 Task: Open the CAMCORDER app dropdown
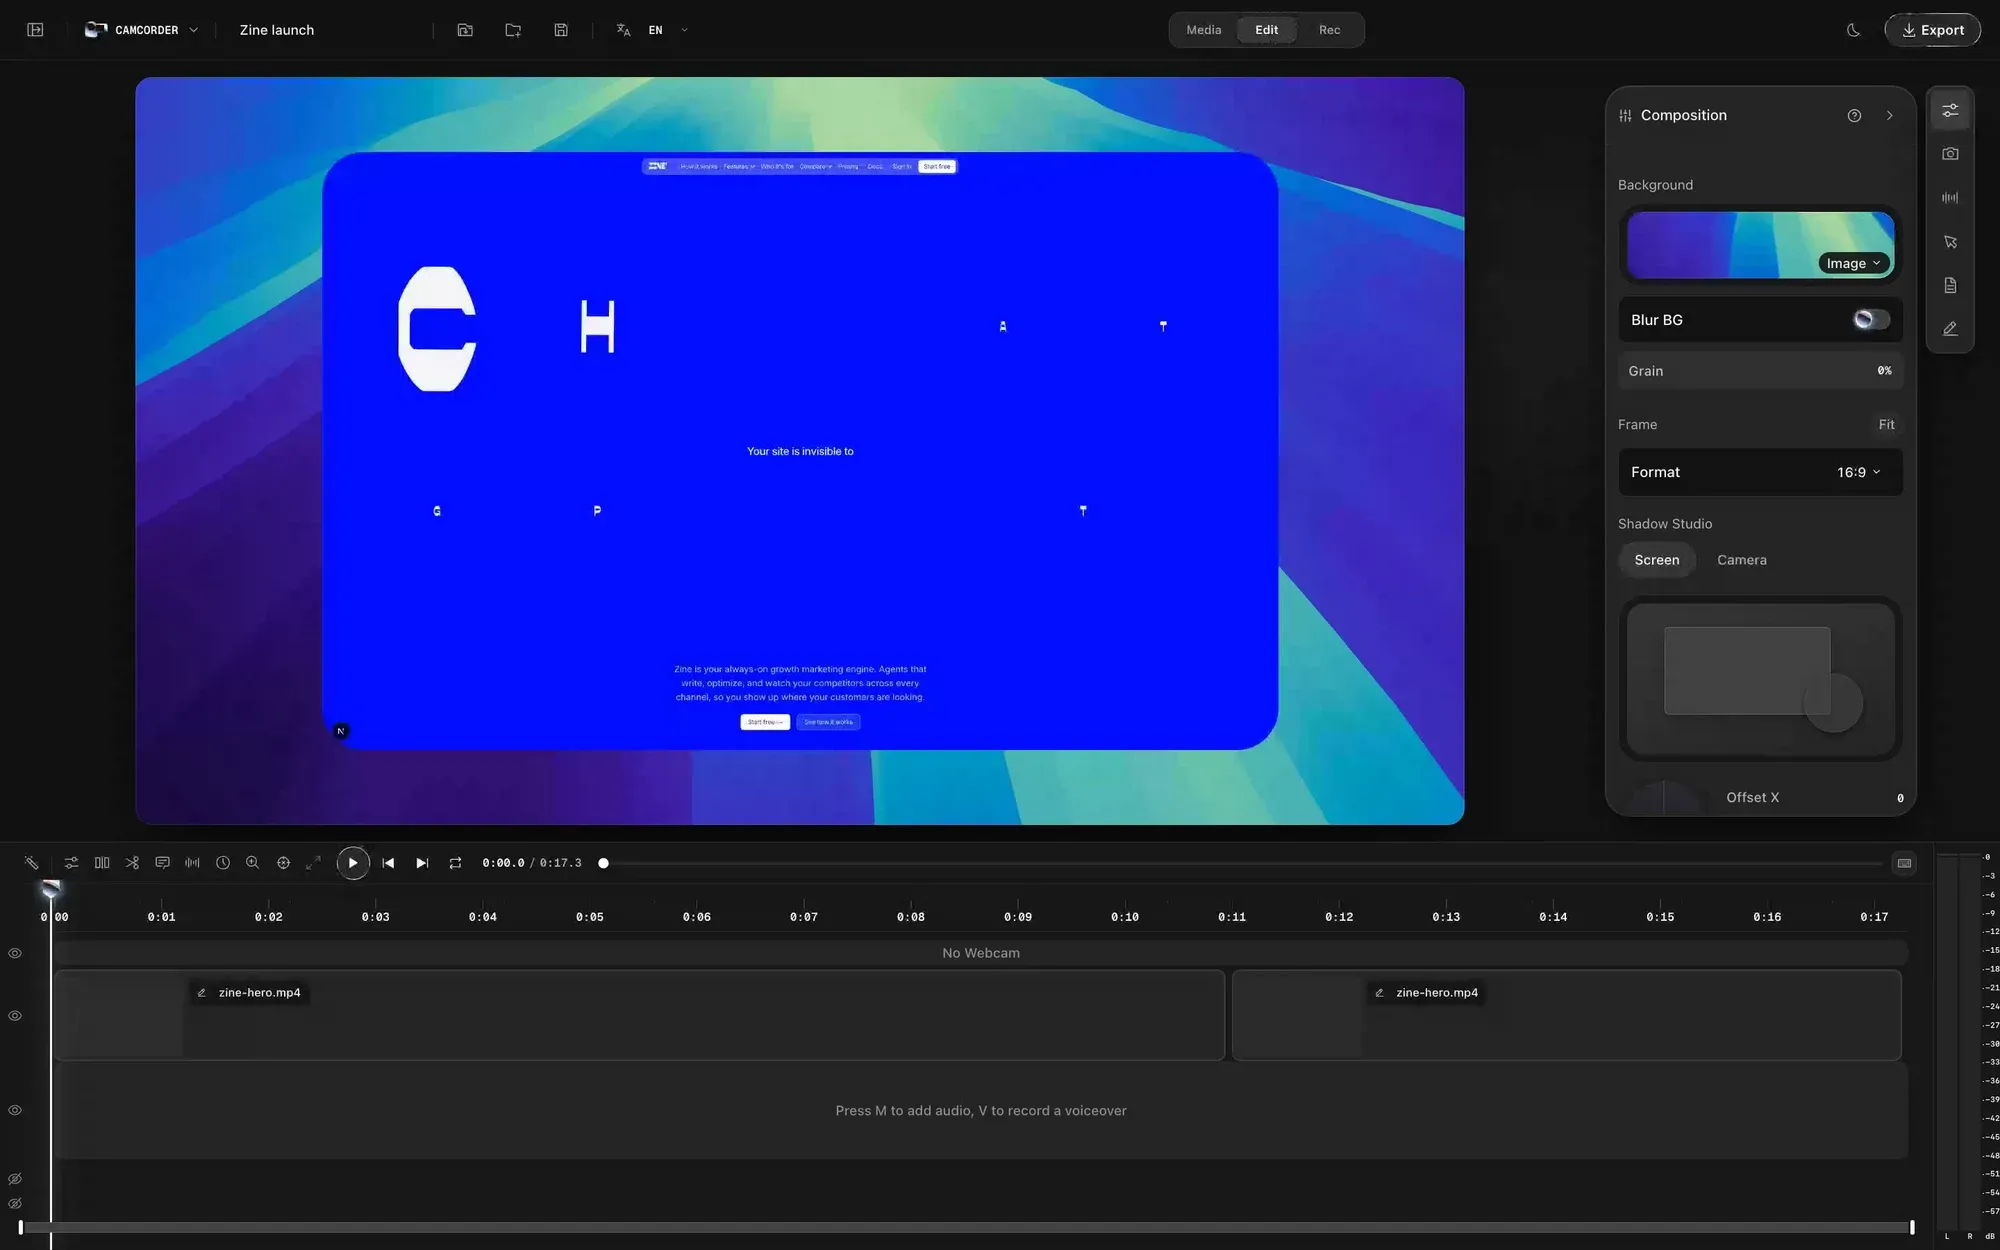tap(141, 30)
